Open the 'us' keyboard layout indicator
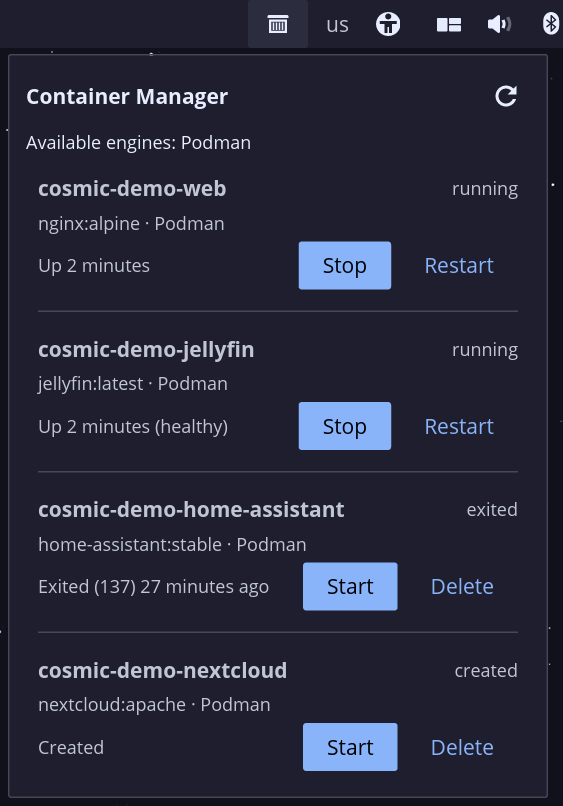The width and height of the screenshot is (563, 806). point(337,25)
